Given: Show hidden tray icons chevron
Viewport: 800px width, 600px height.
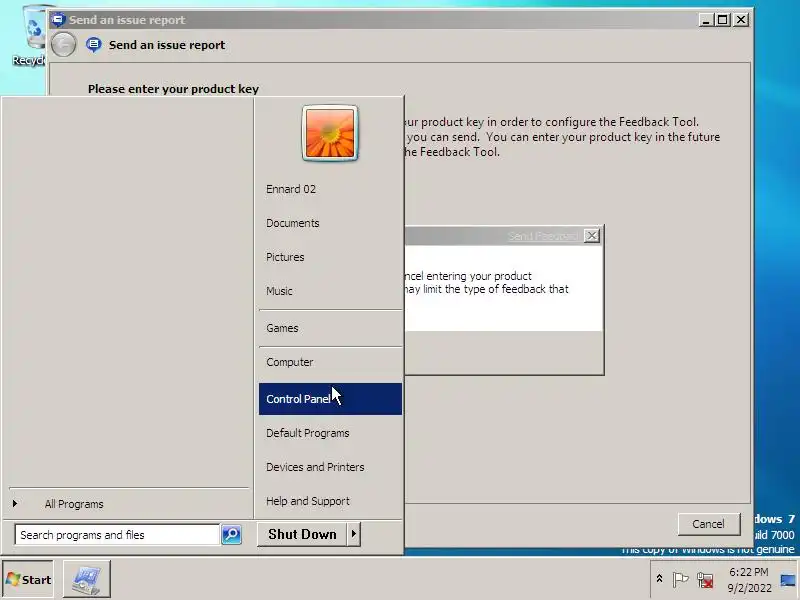Looking at the screenshot, I should [x=659, y=579].
